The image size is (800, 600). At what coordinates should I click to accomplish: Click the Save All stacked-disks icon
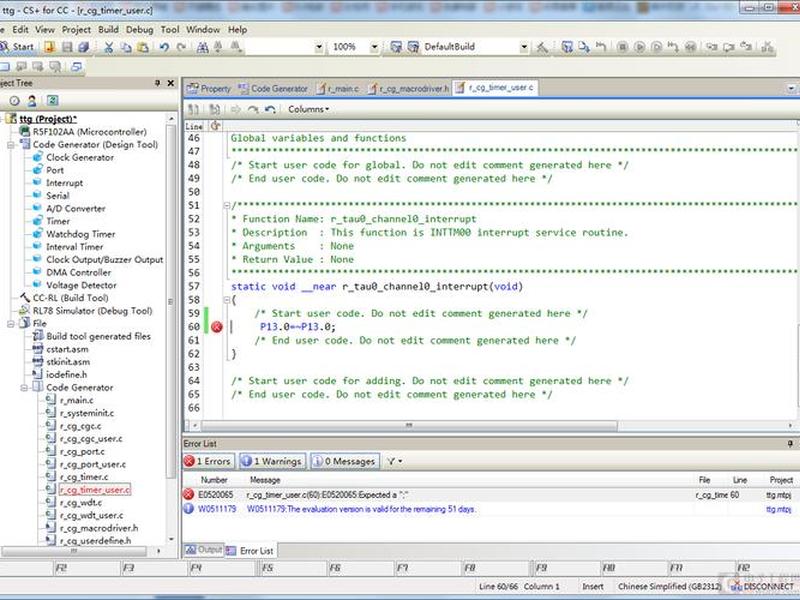point(84,47)
